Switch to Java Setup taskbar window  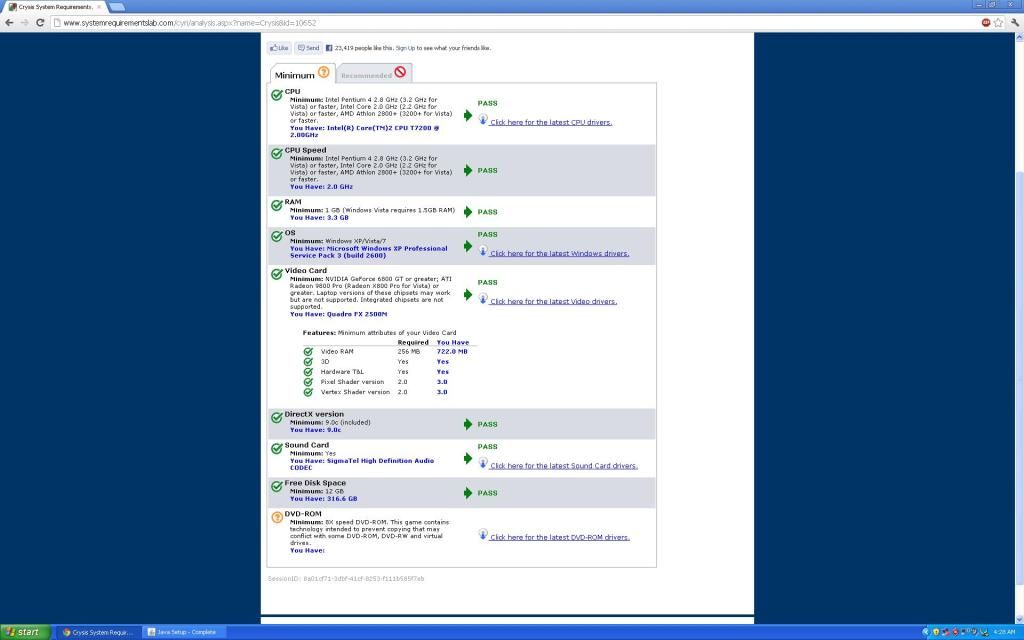coord(185,632)
